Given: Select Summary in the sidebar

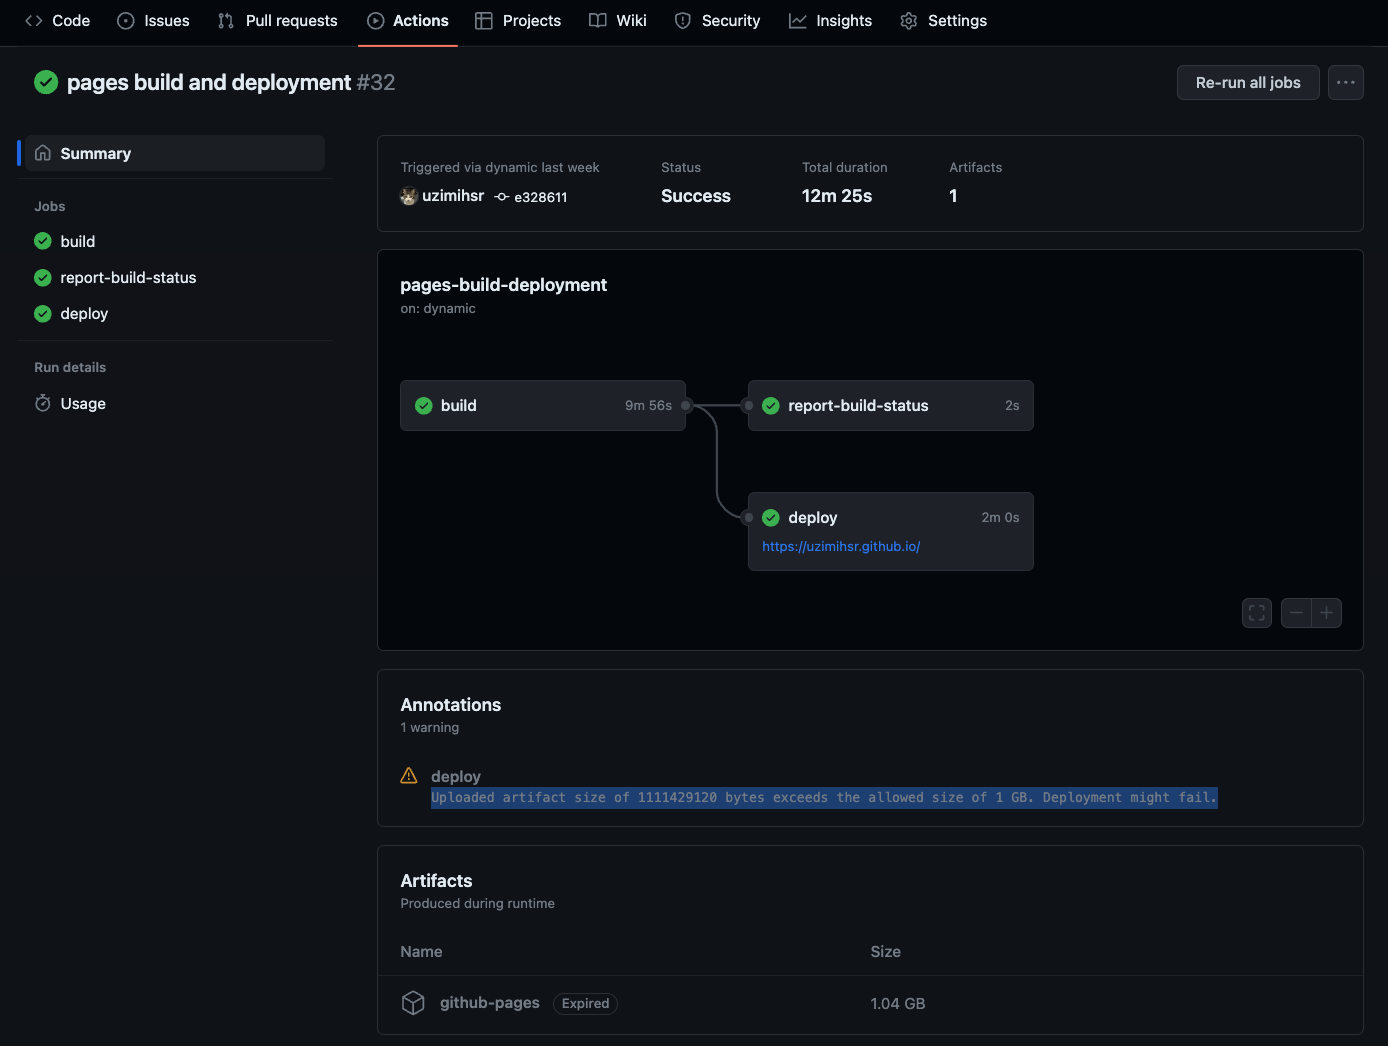Looking at the screenshot, I should click(175, 153).
